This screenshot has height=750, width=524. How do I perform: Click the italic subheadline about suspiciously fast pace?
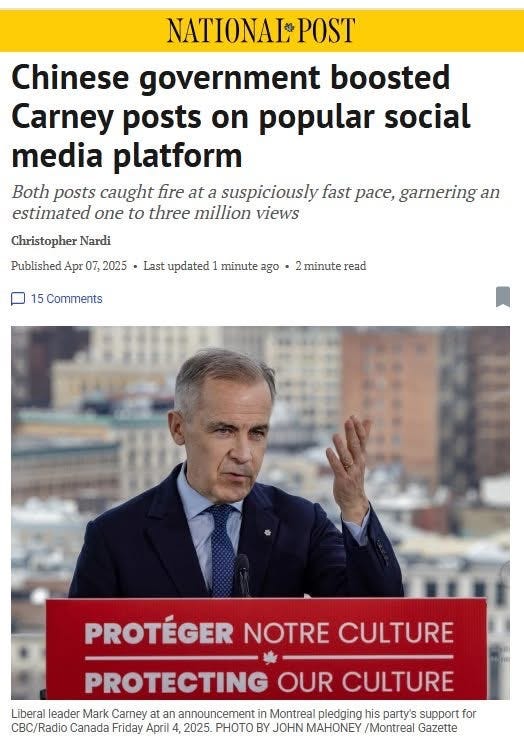[255, 202]
